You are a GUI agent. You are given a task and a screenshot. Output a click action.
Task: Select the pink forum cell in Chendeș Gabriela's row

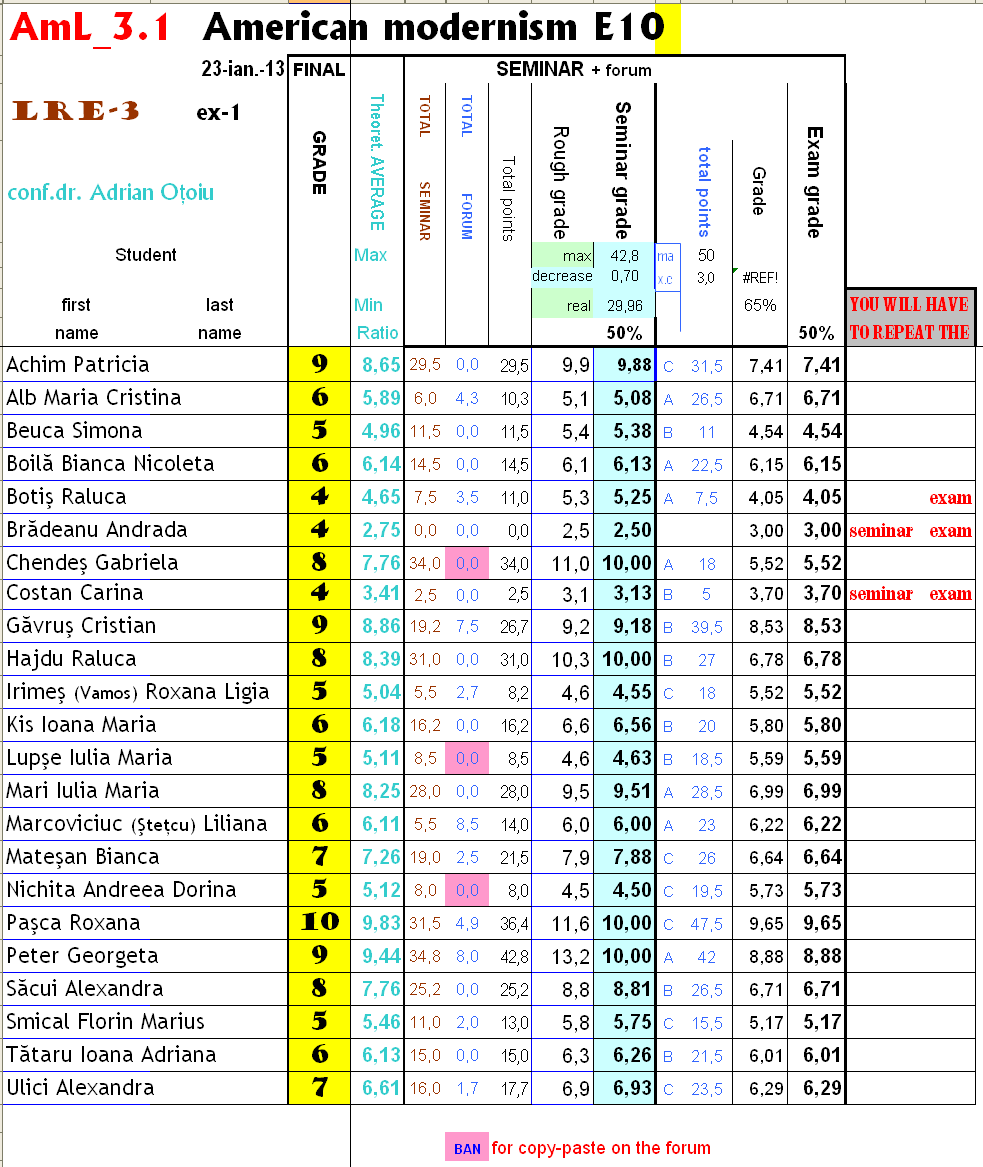(467, 563)
